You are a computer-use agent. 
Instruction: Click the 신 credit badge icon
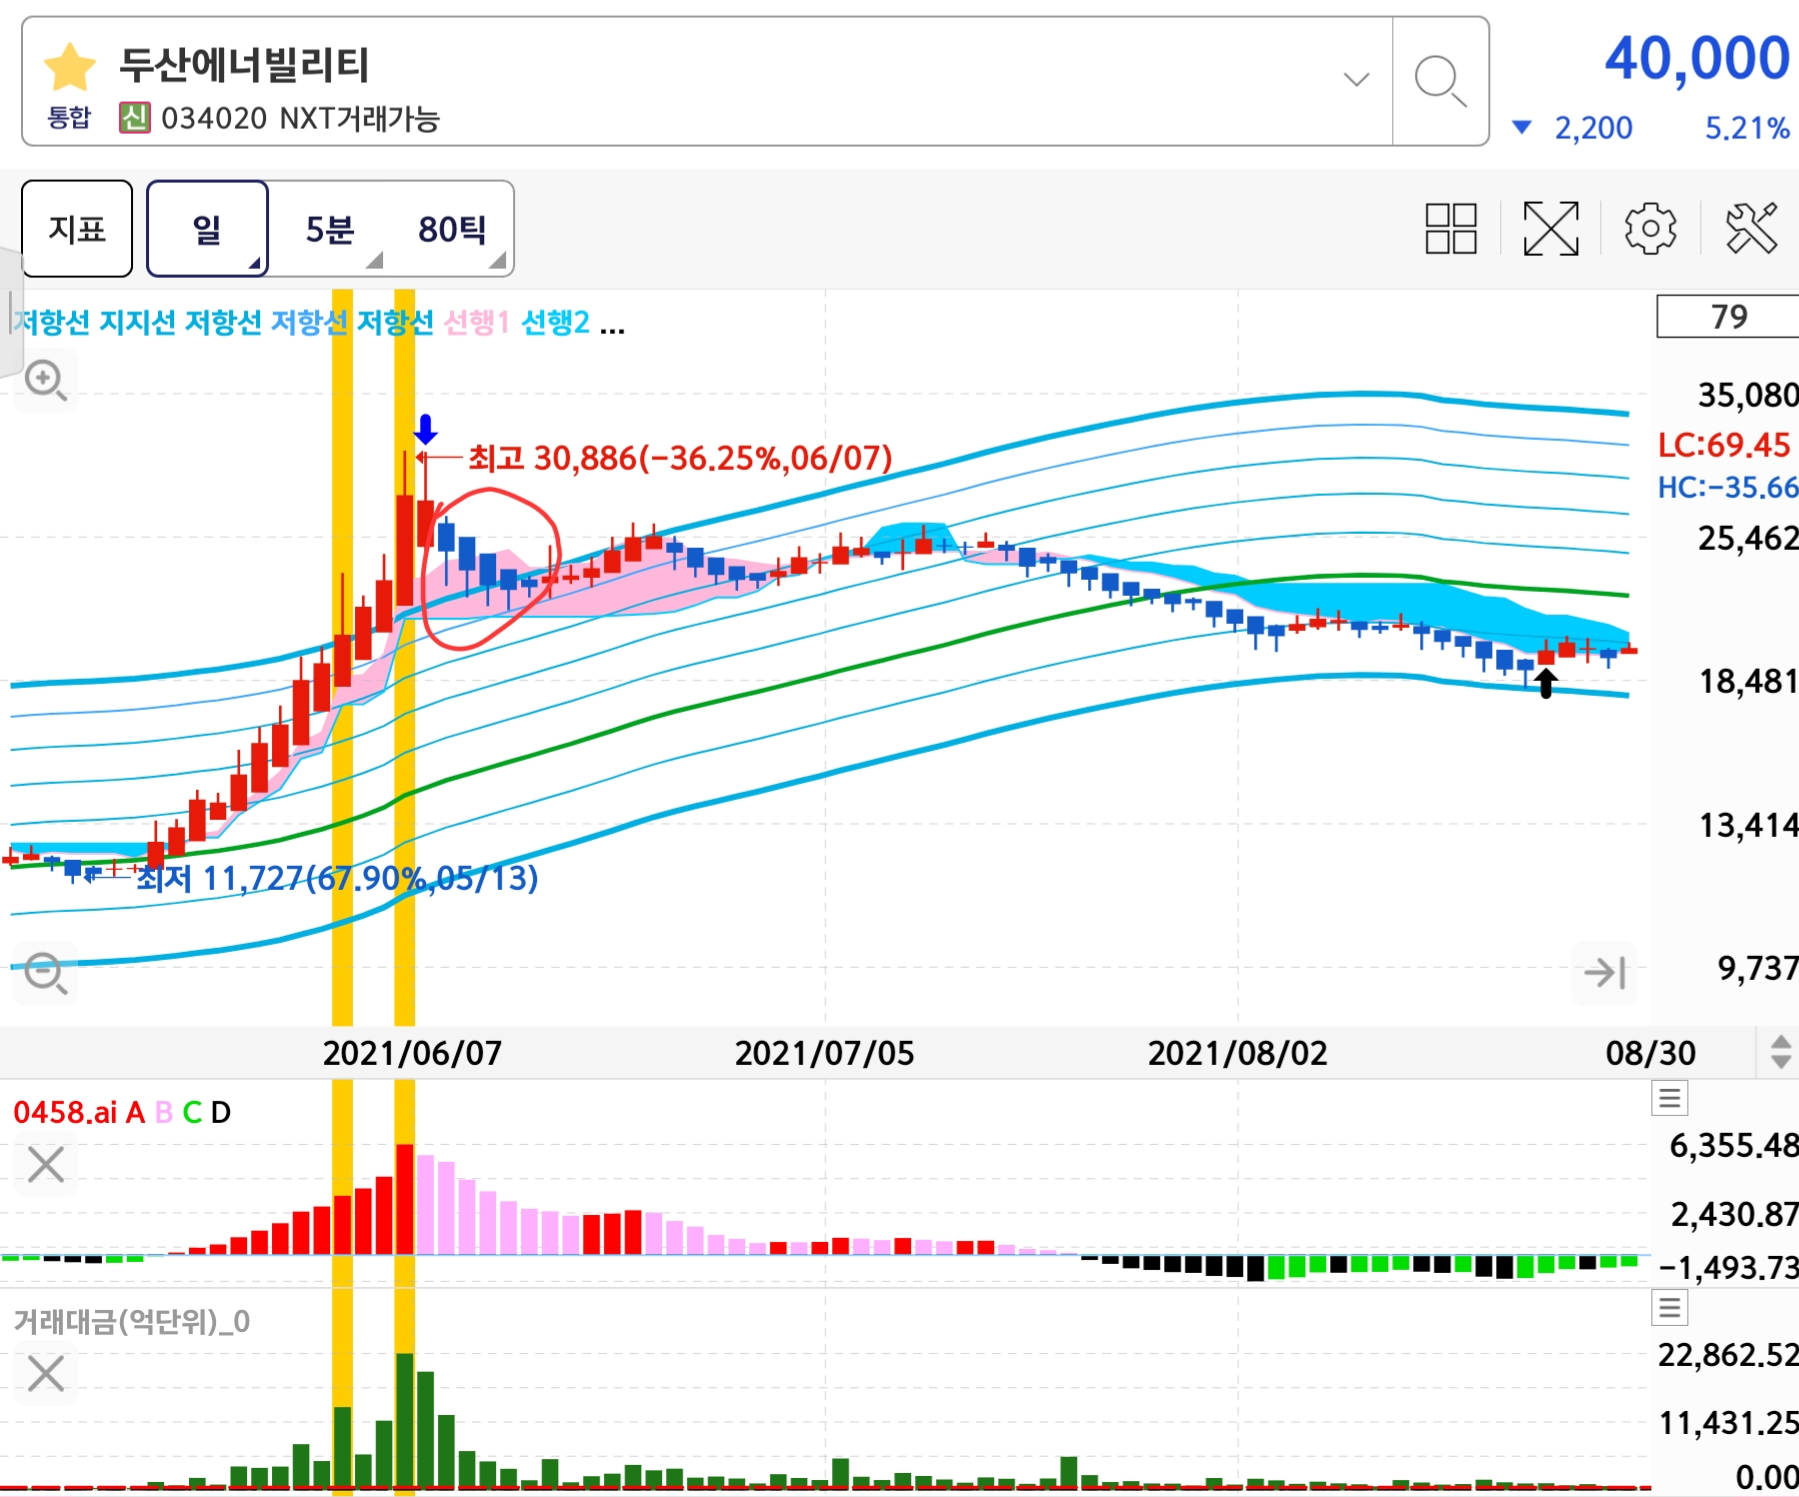135,118
